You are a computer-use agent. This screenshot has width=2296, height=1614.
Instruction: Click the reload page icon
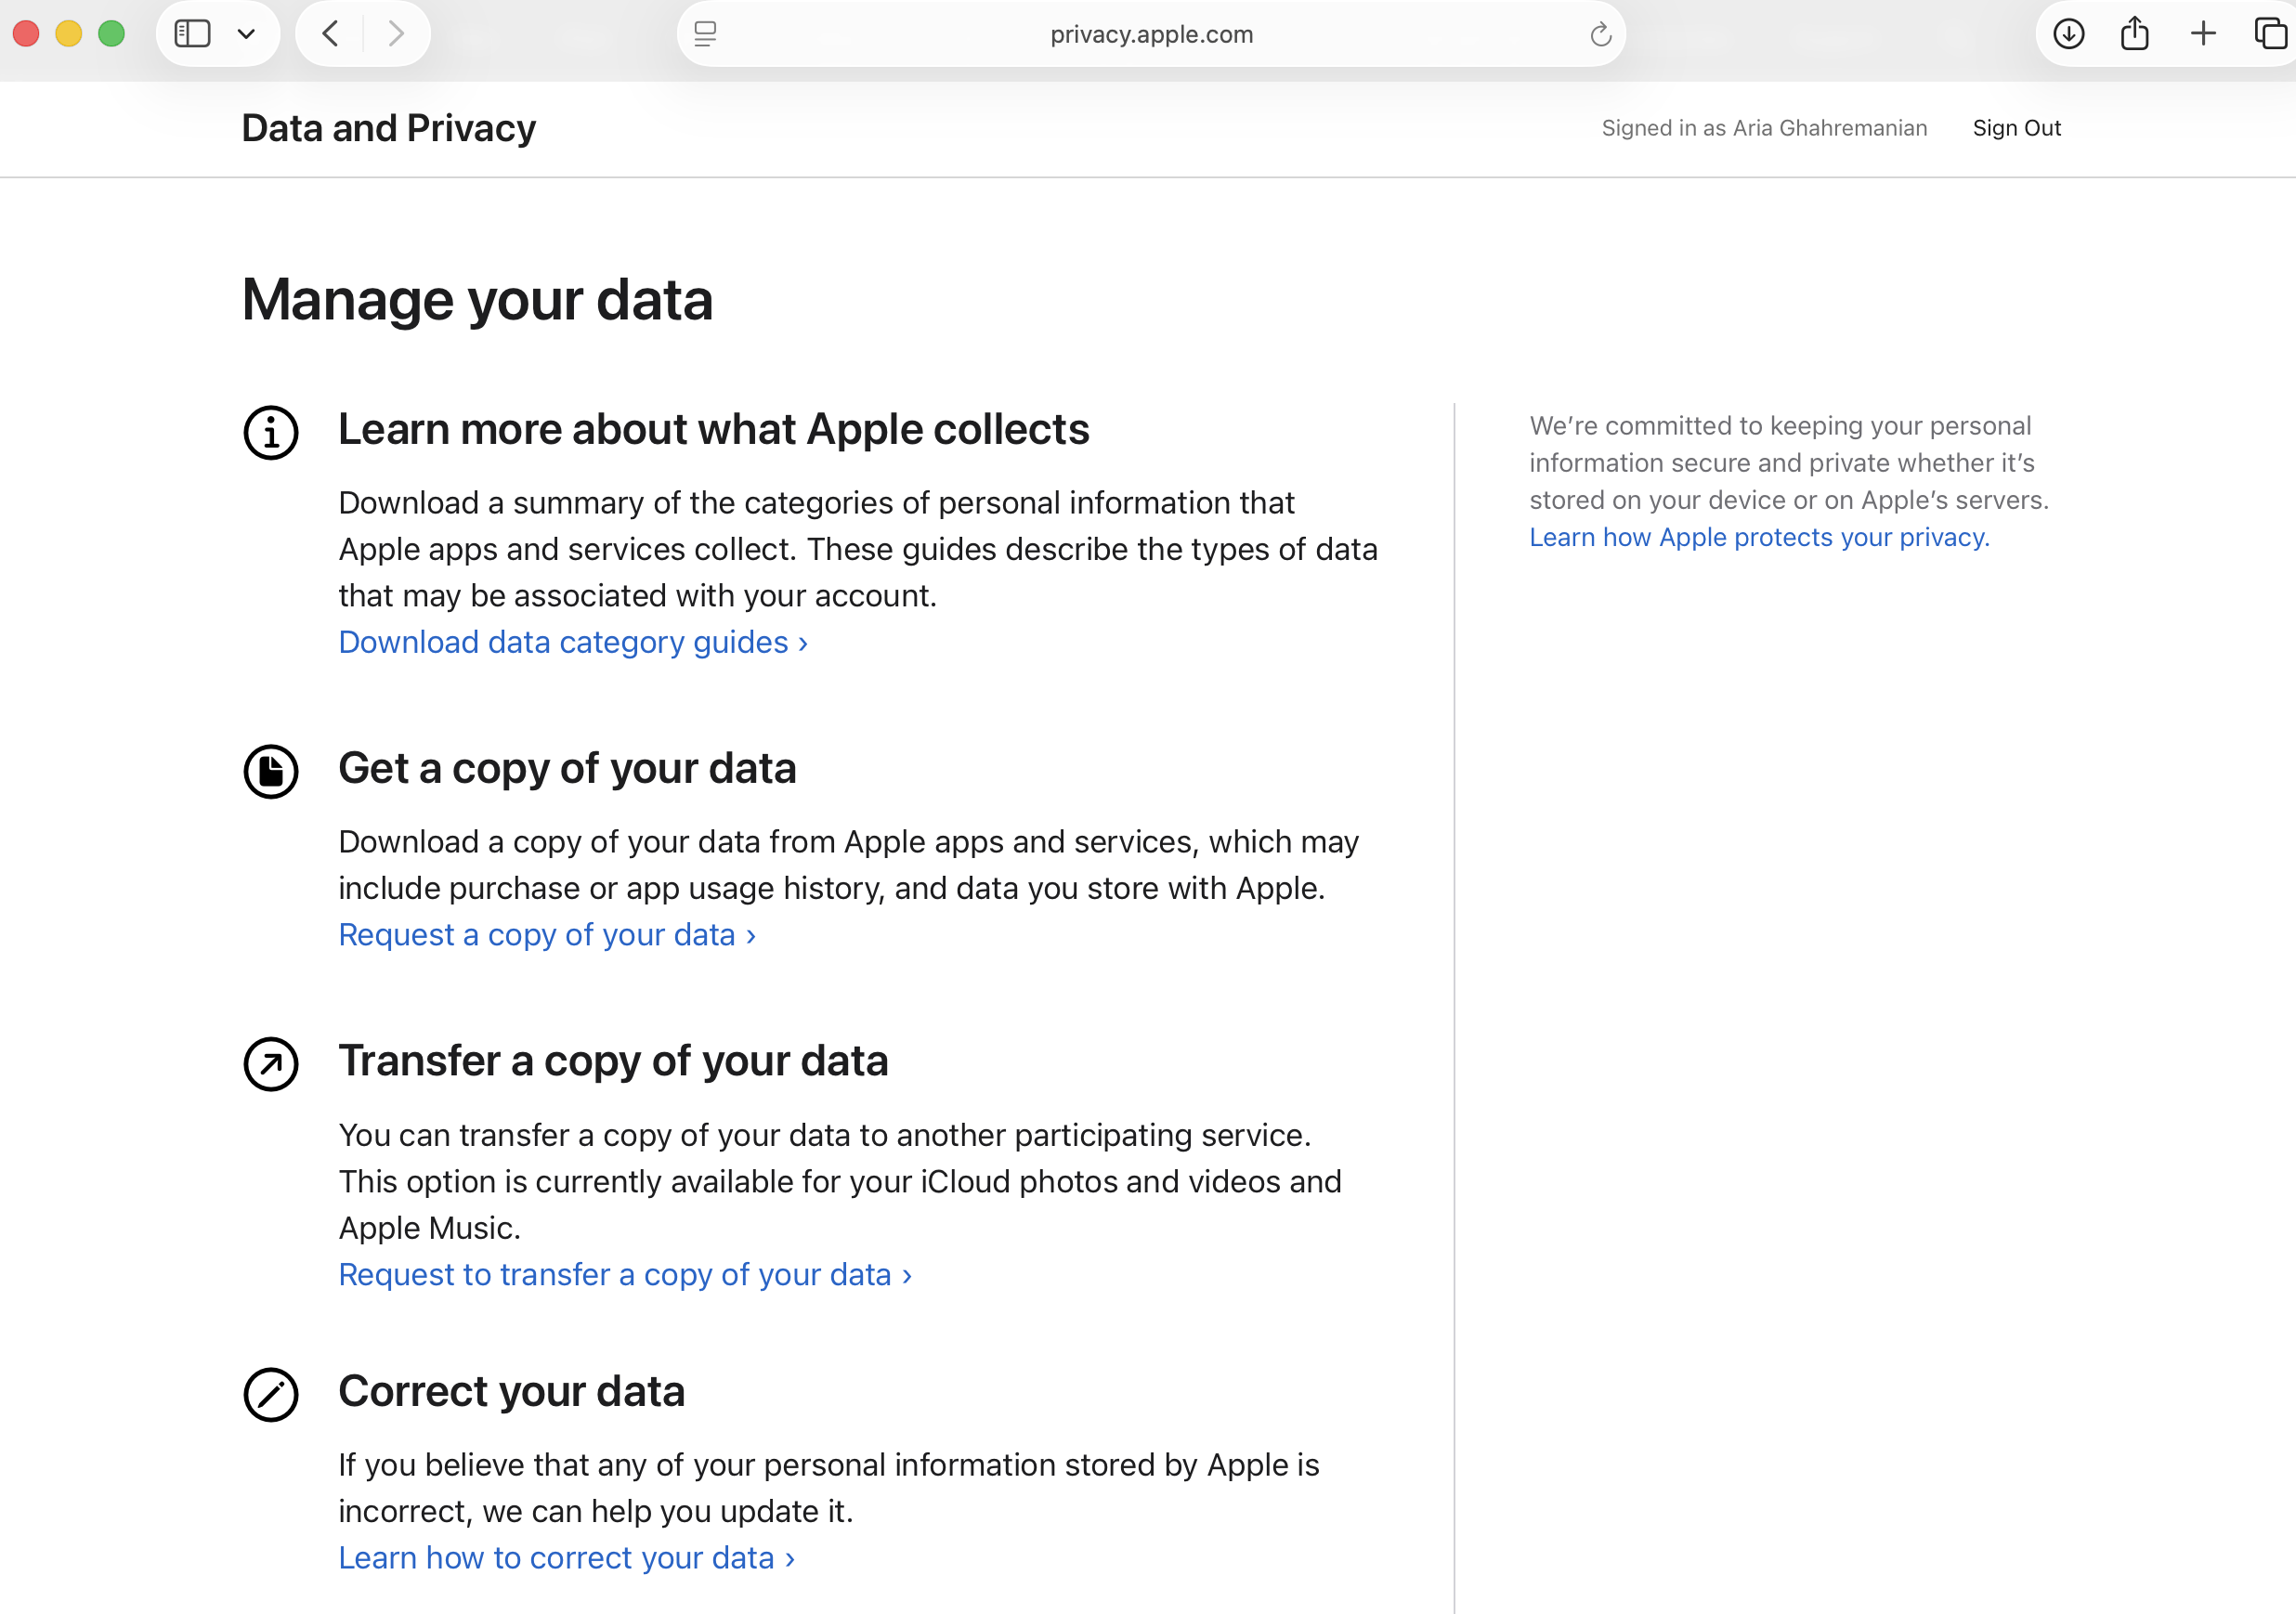(1600, 35)
